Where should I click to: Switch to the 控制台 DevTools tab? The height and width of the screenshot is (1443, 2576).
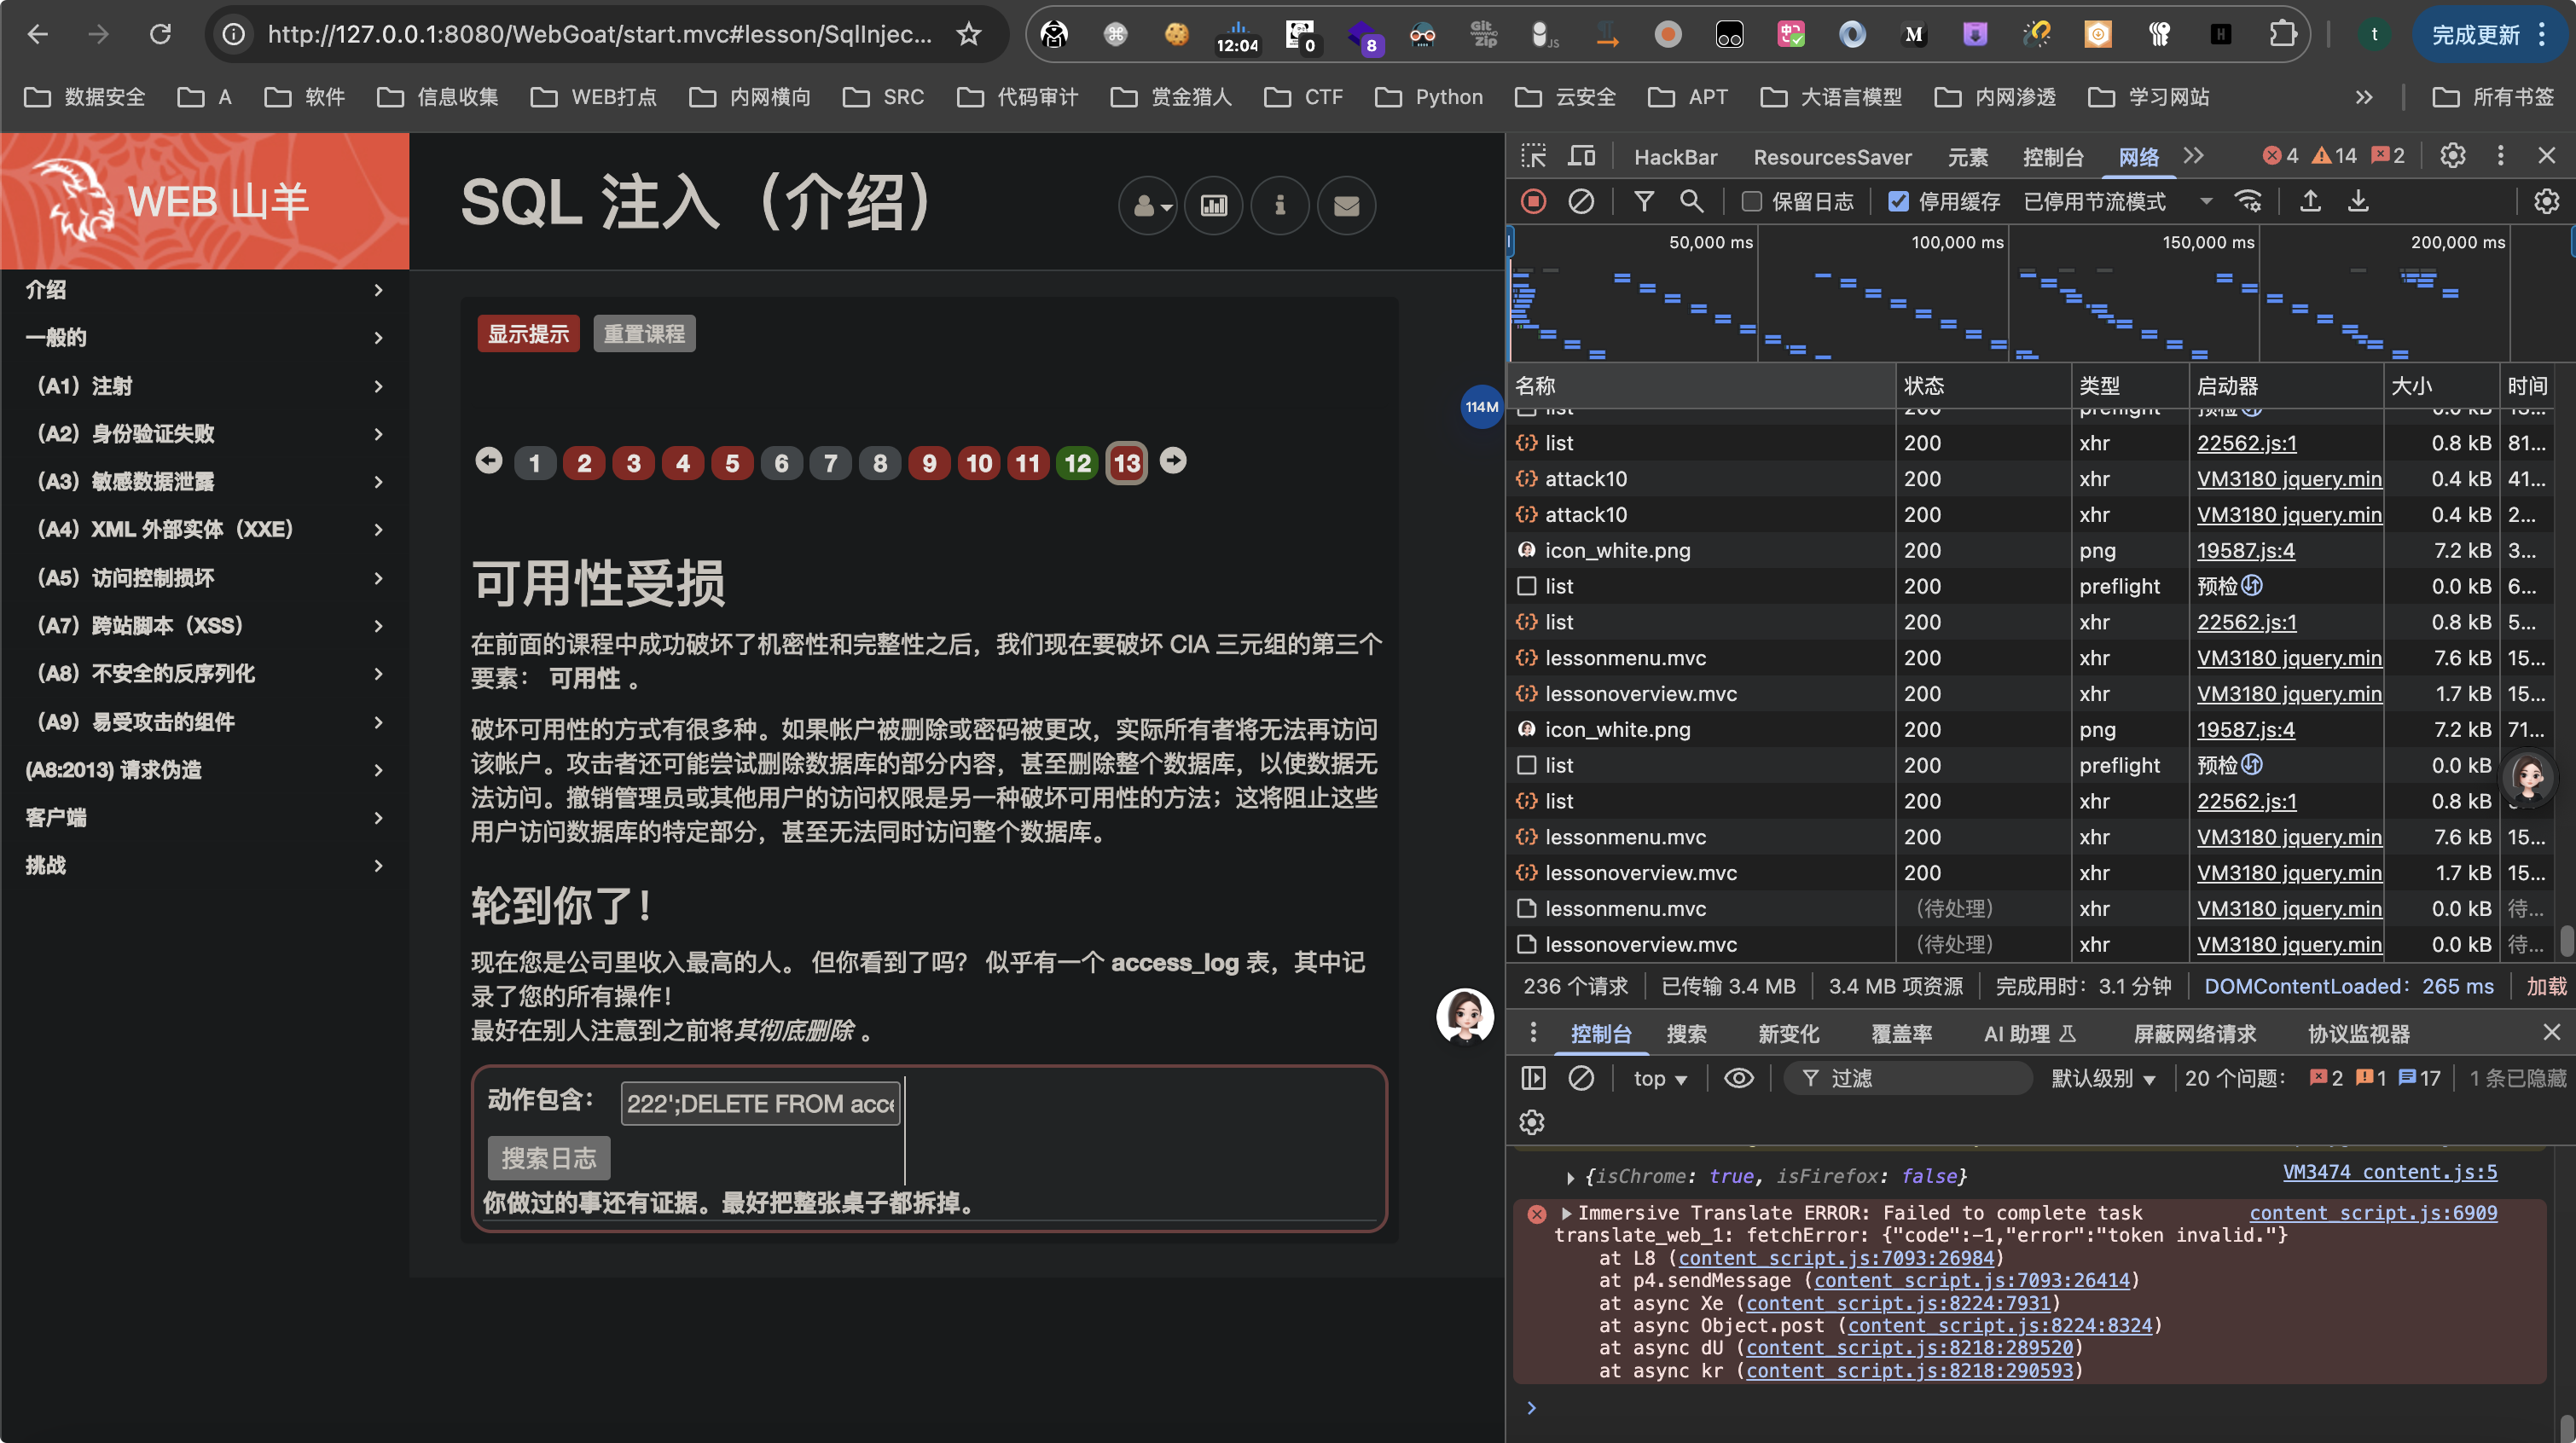[x=2052, y=157]
